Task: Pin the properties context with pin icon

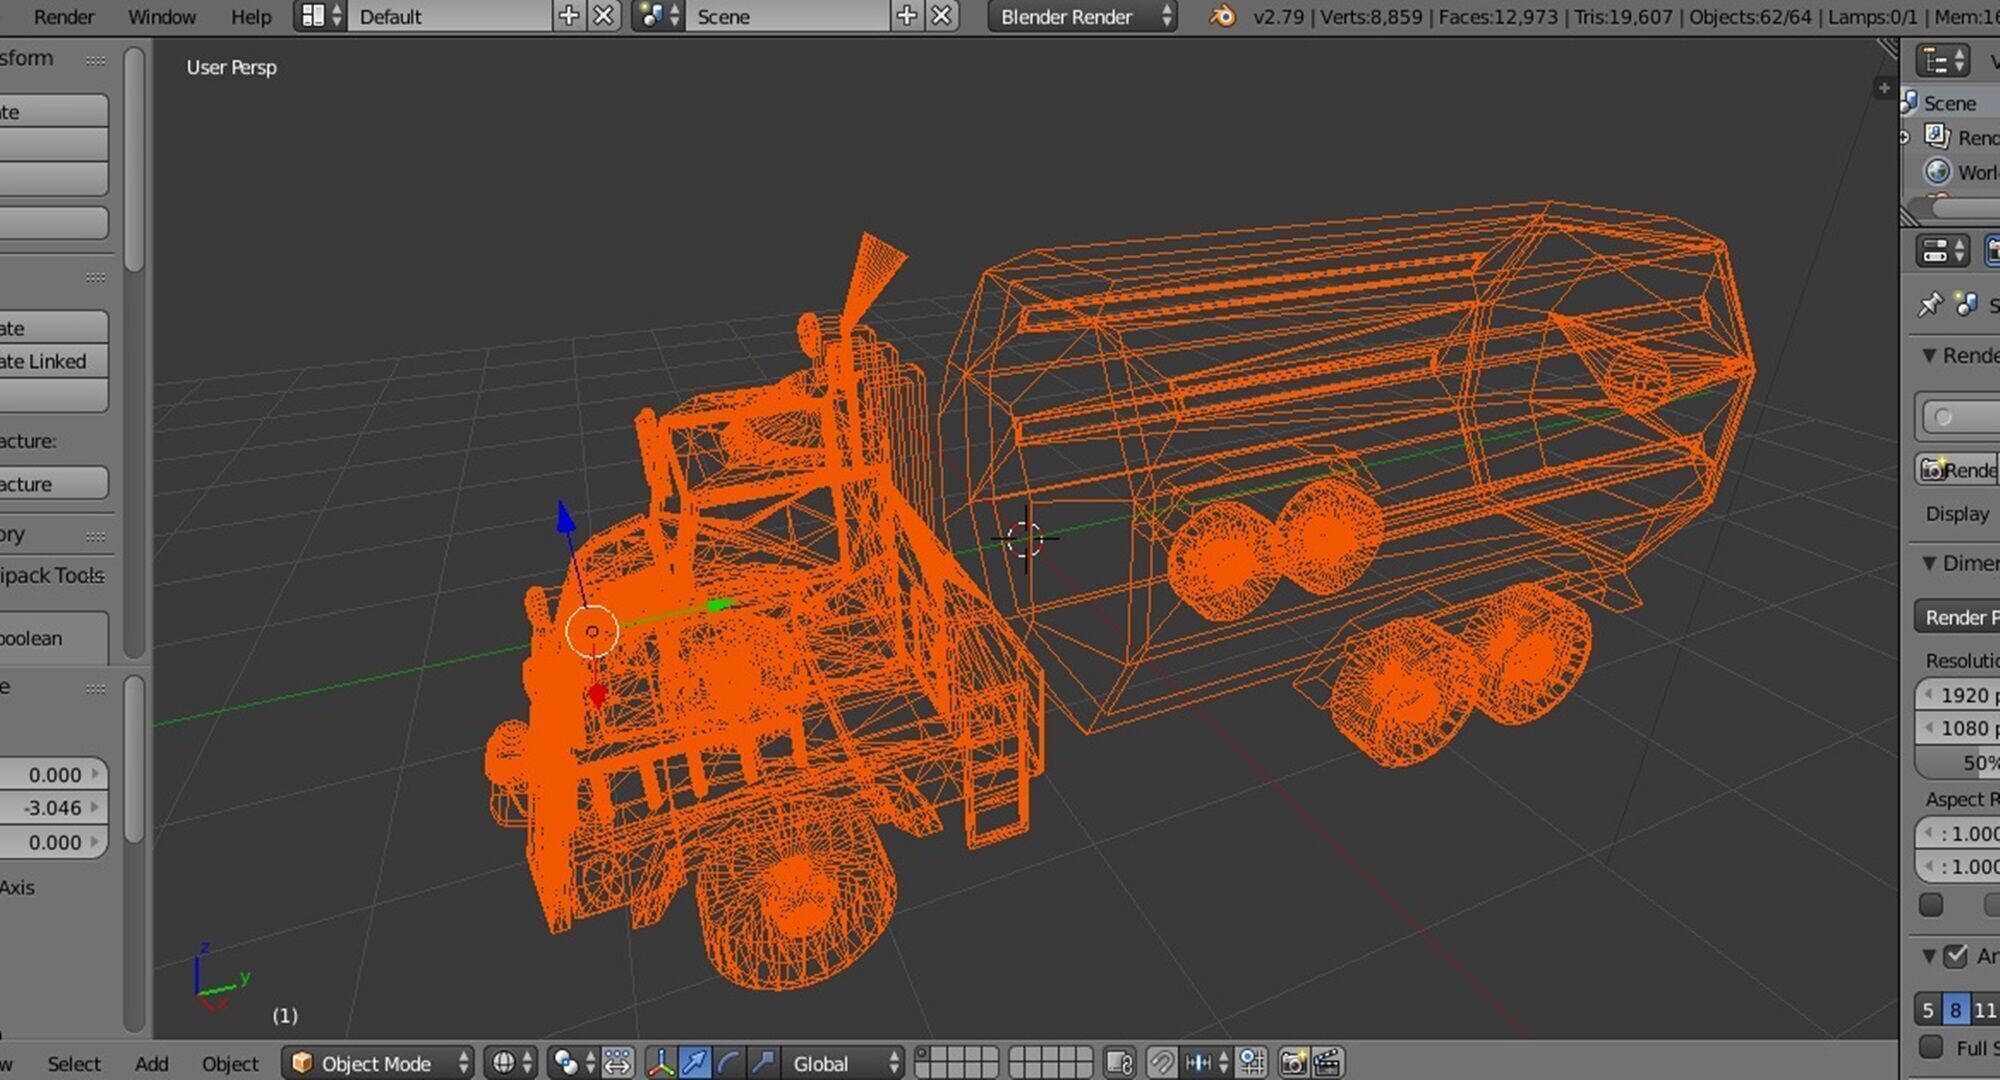Action: coord(1929,304)
